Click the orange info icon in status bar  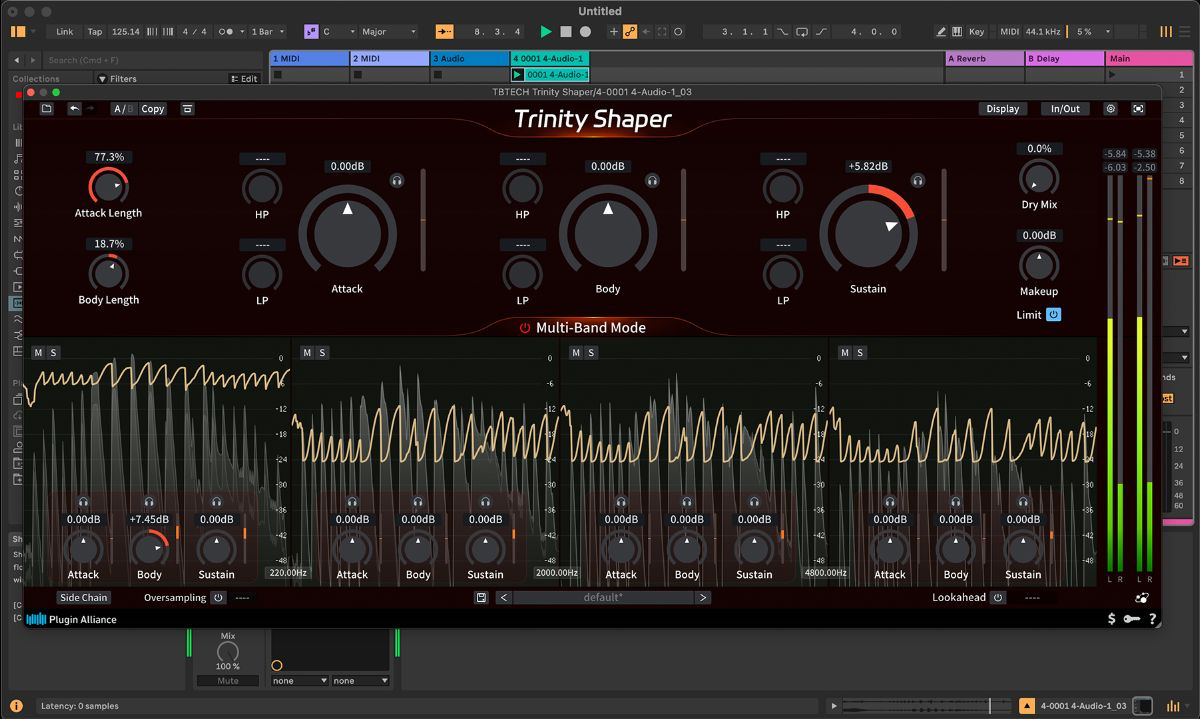pyautogui.click(x=17, y=705)
